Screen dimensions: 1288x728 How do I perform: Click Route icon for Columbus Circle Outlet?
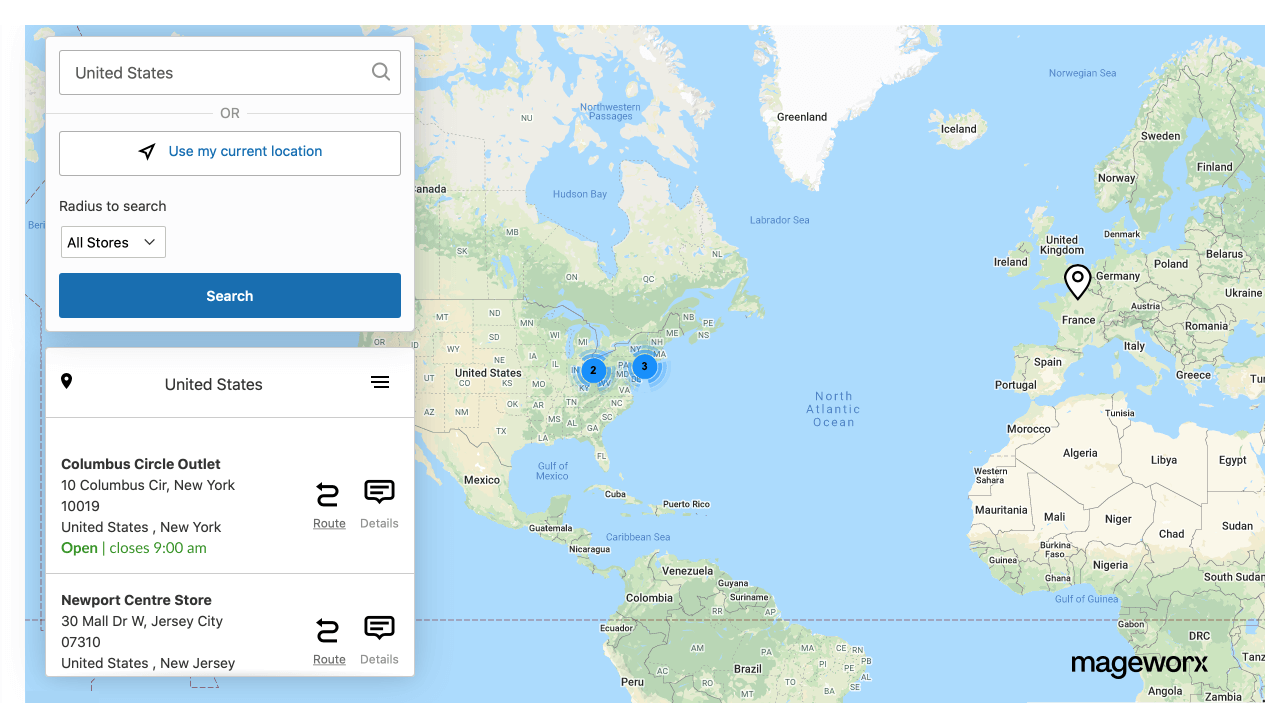(328, 494)
